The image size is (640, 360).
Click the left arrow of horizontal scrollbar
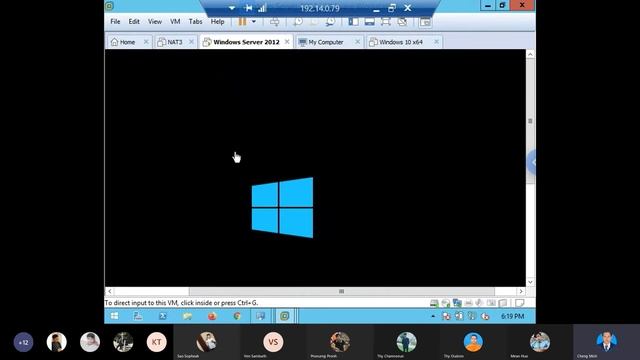coord(109,291)
